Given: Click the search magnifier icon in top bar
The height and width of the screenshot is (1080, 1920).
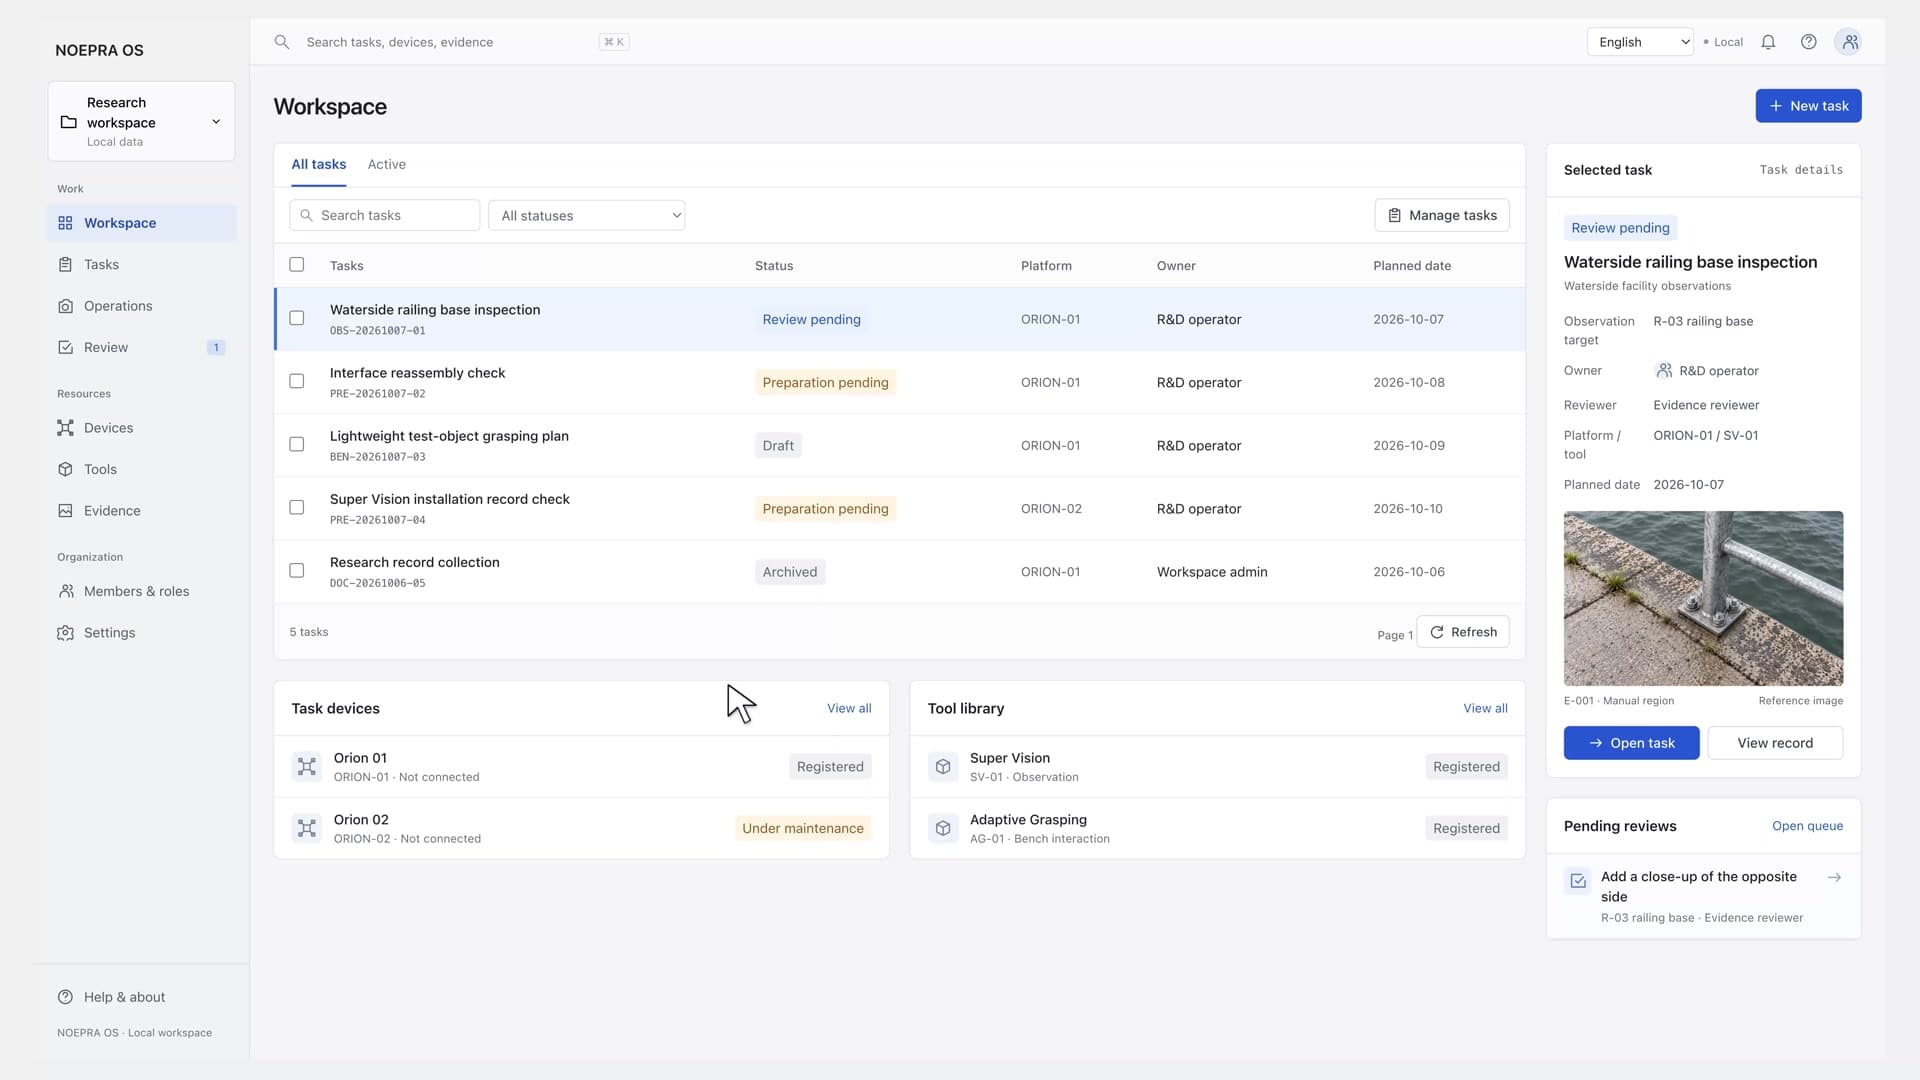Looking at the screenshot, I should pyautogui.click(x=282, y=42).
